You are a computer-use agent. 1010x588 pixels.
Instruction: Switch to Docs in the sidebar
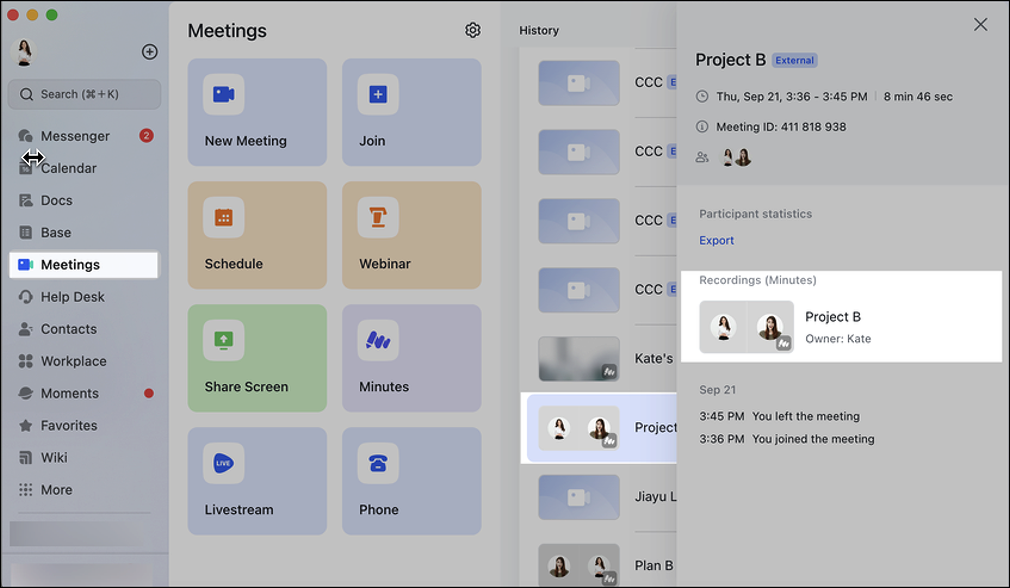pos(56,200)
